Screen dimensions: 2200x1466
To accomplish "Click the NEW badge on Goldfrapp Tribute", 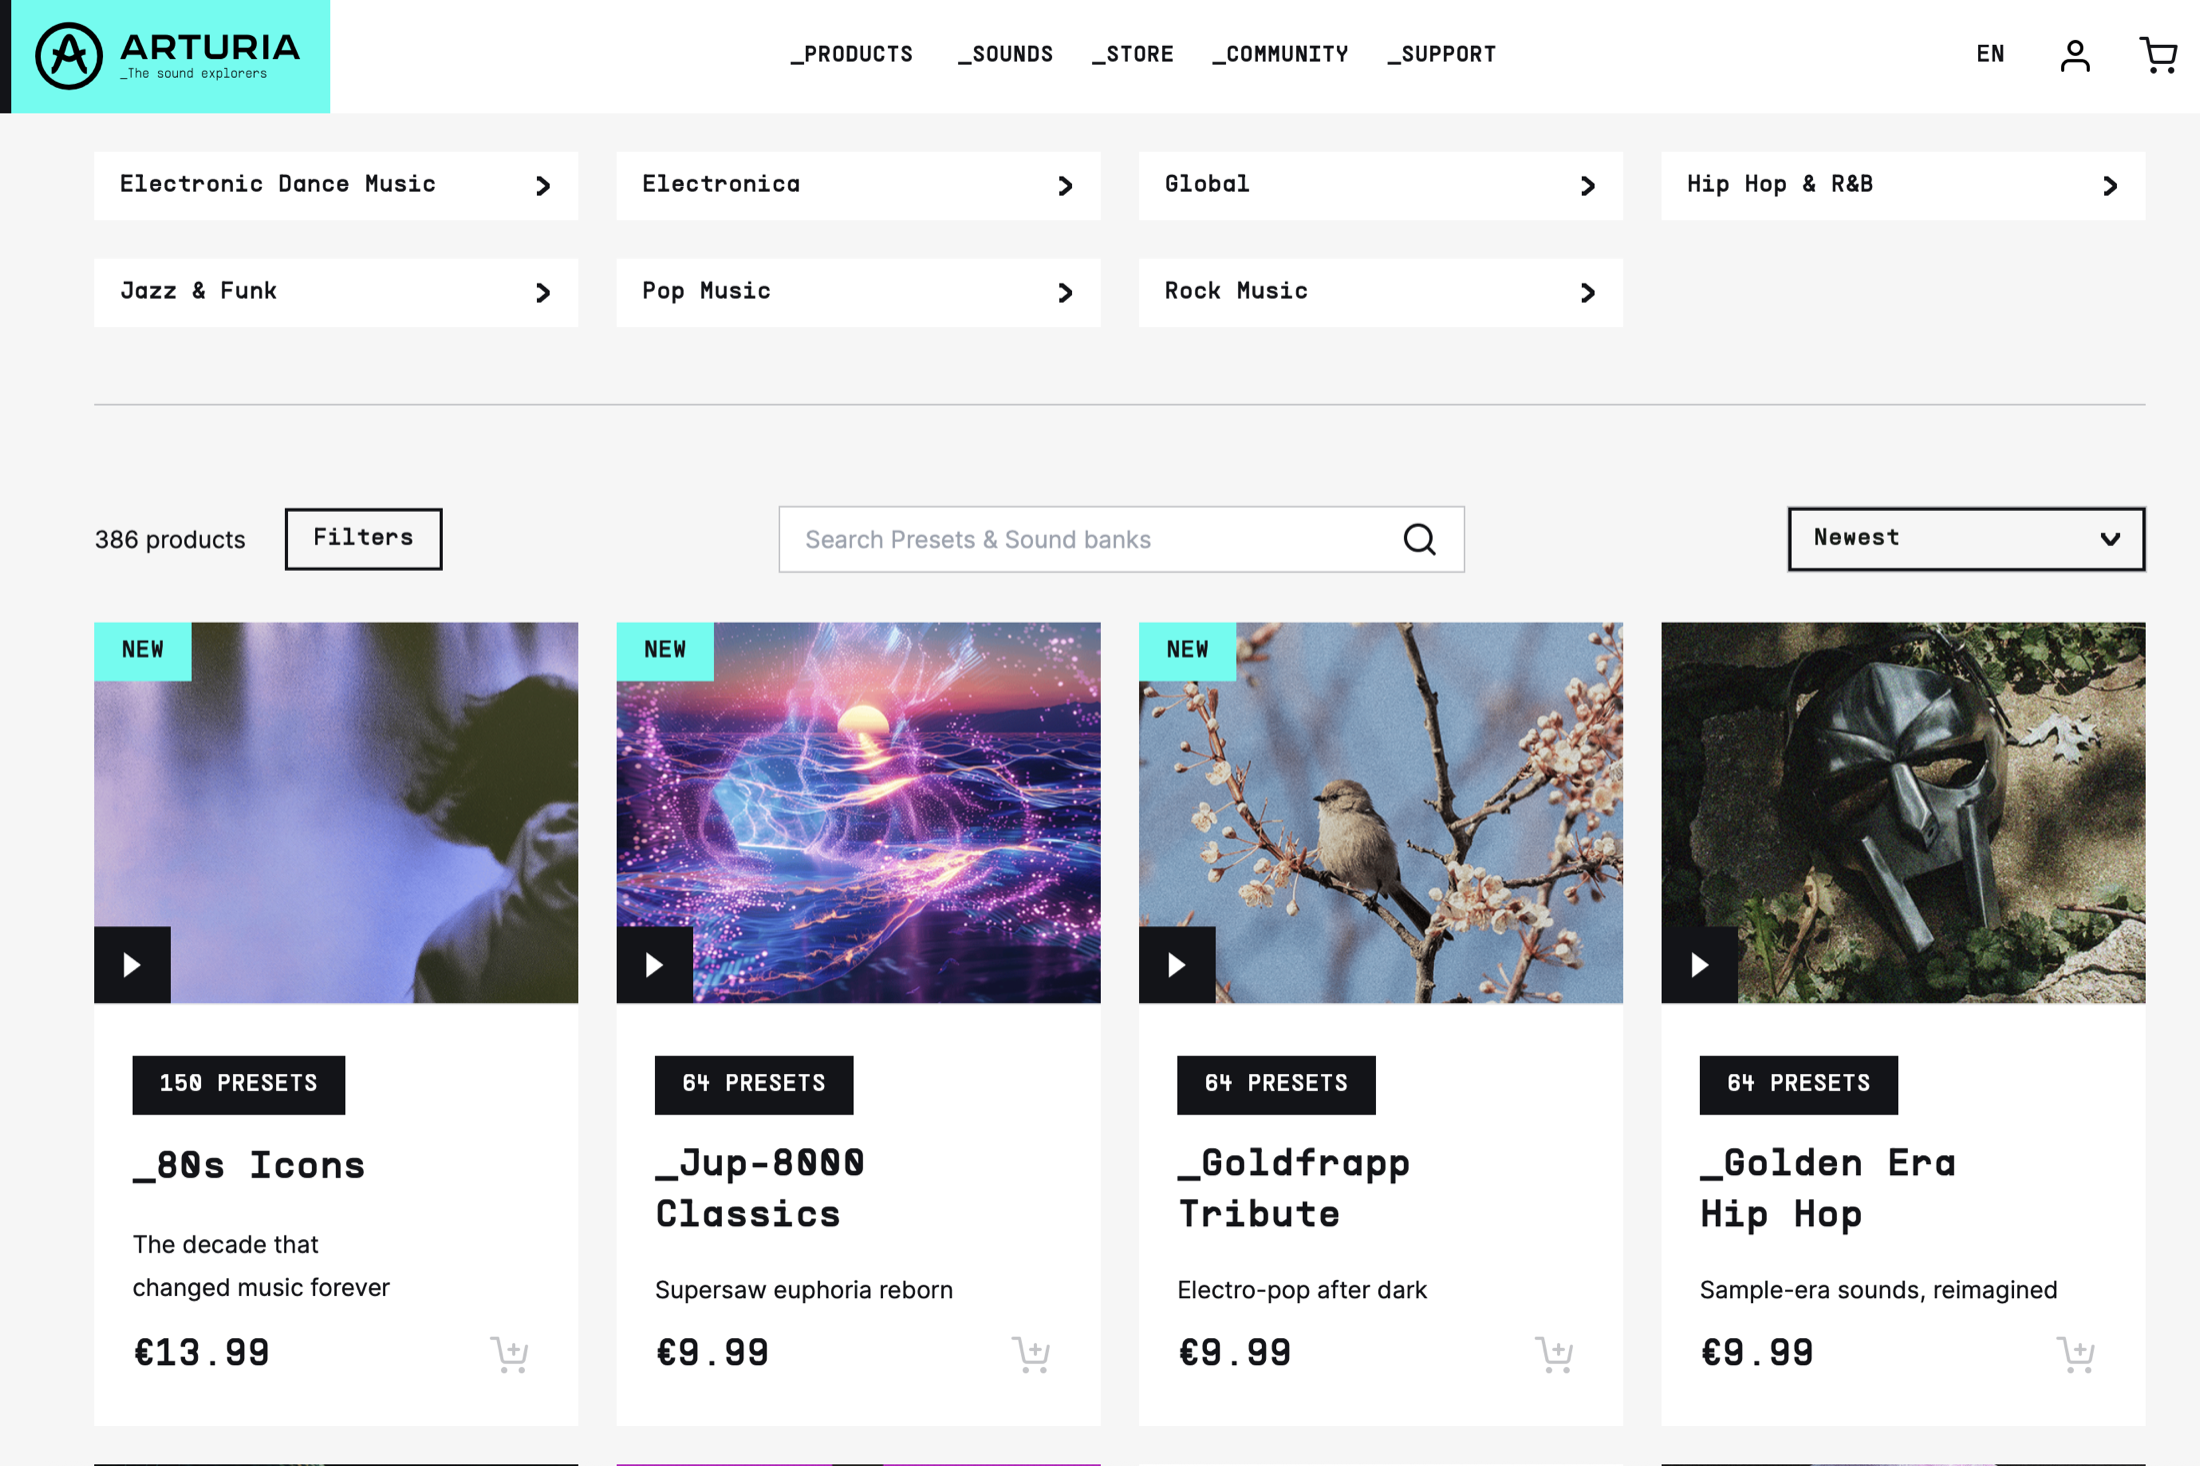I will pyautogui.click(x=1187, y=650).
